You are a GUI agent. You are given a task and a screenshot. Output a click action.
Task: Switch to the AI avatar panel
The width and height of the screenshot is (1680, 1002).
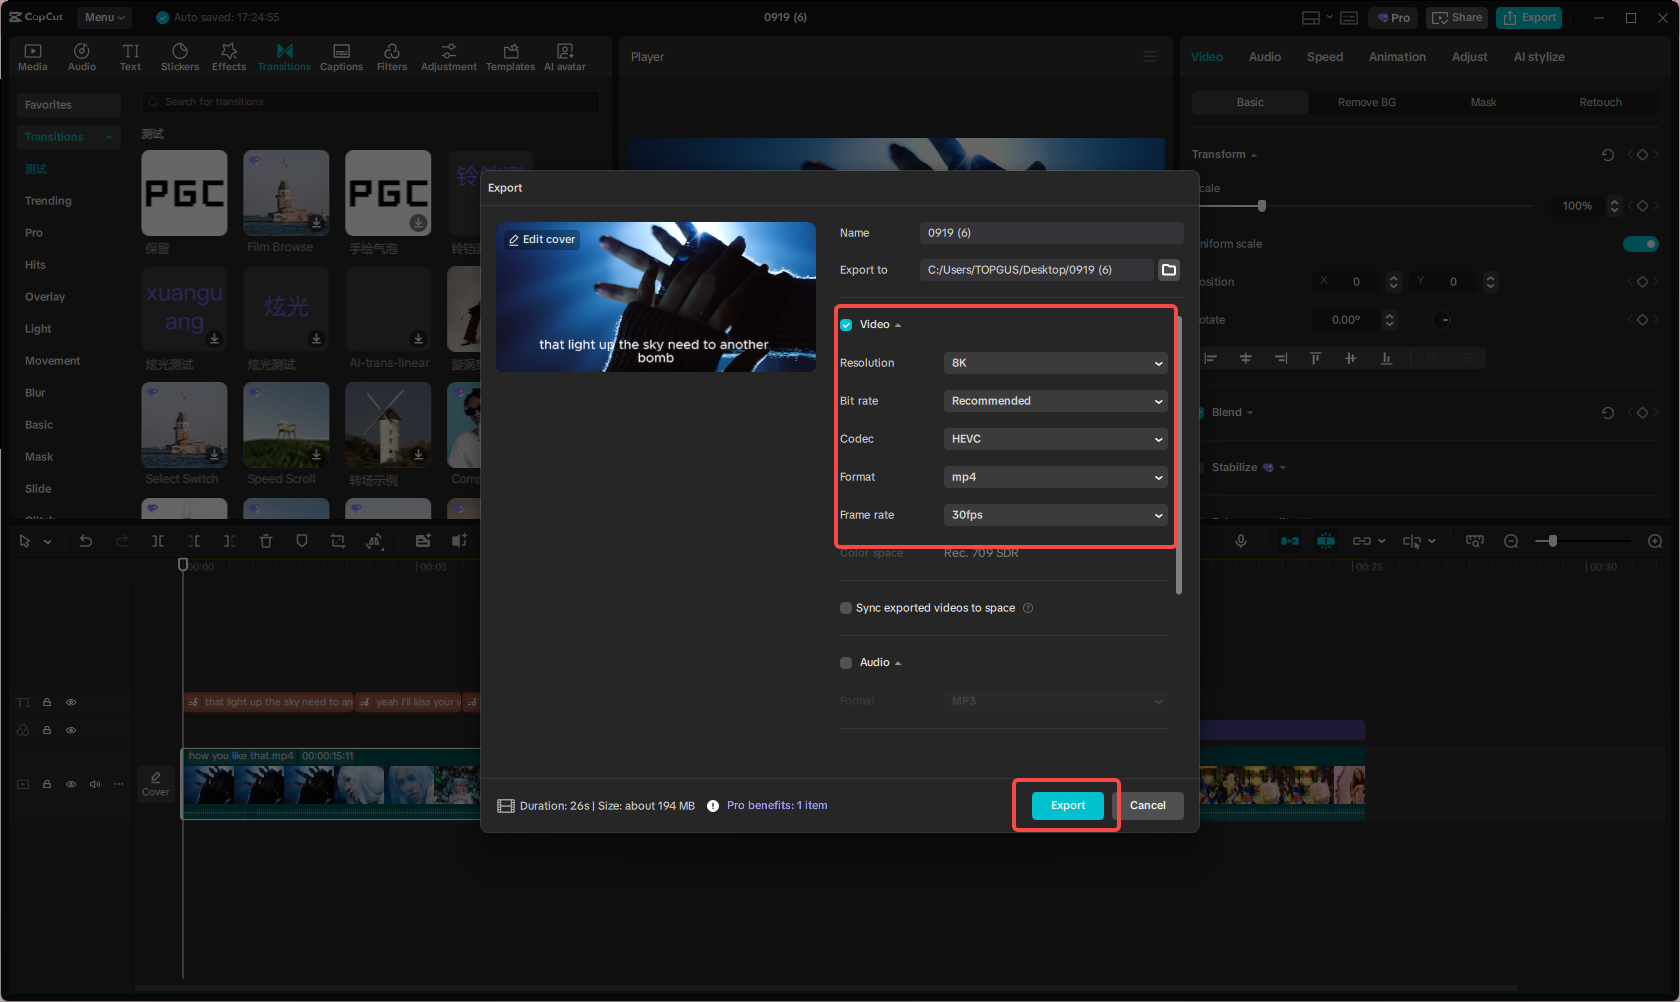tap(564, 56)
